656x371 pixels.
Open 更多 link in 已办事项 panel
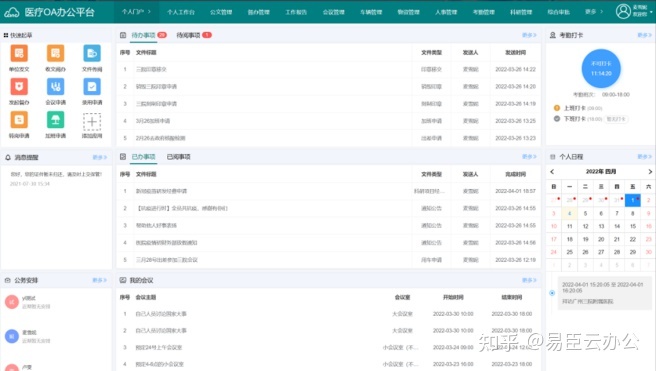529,156
